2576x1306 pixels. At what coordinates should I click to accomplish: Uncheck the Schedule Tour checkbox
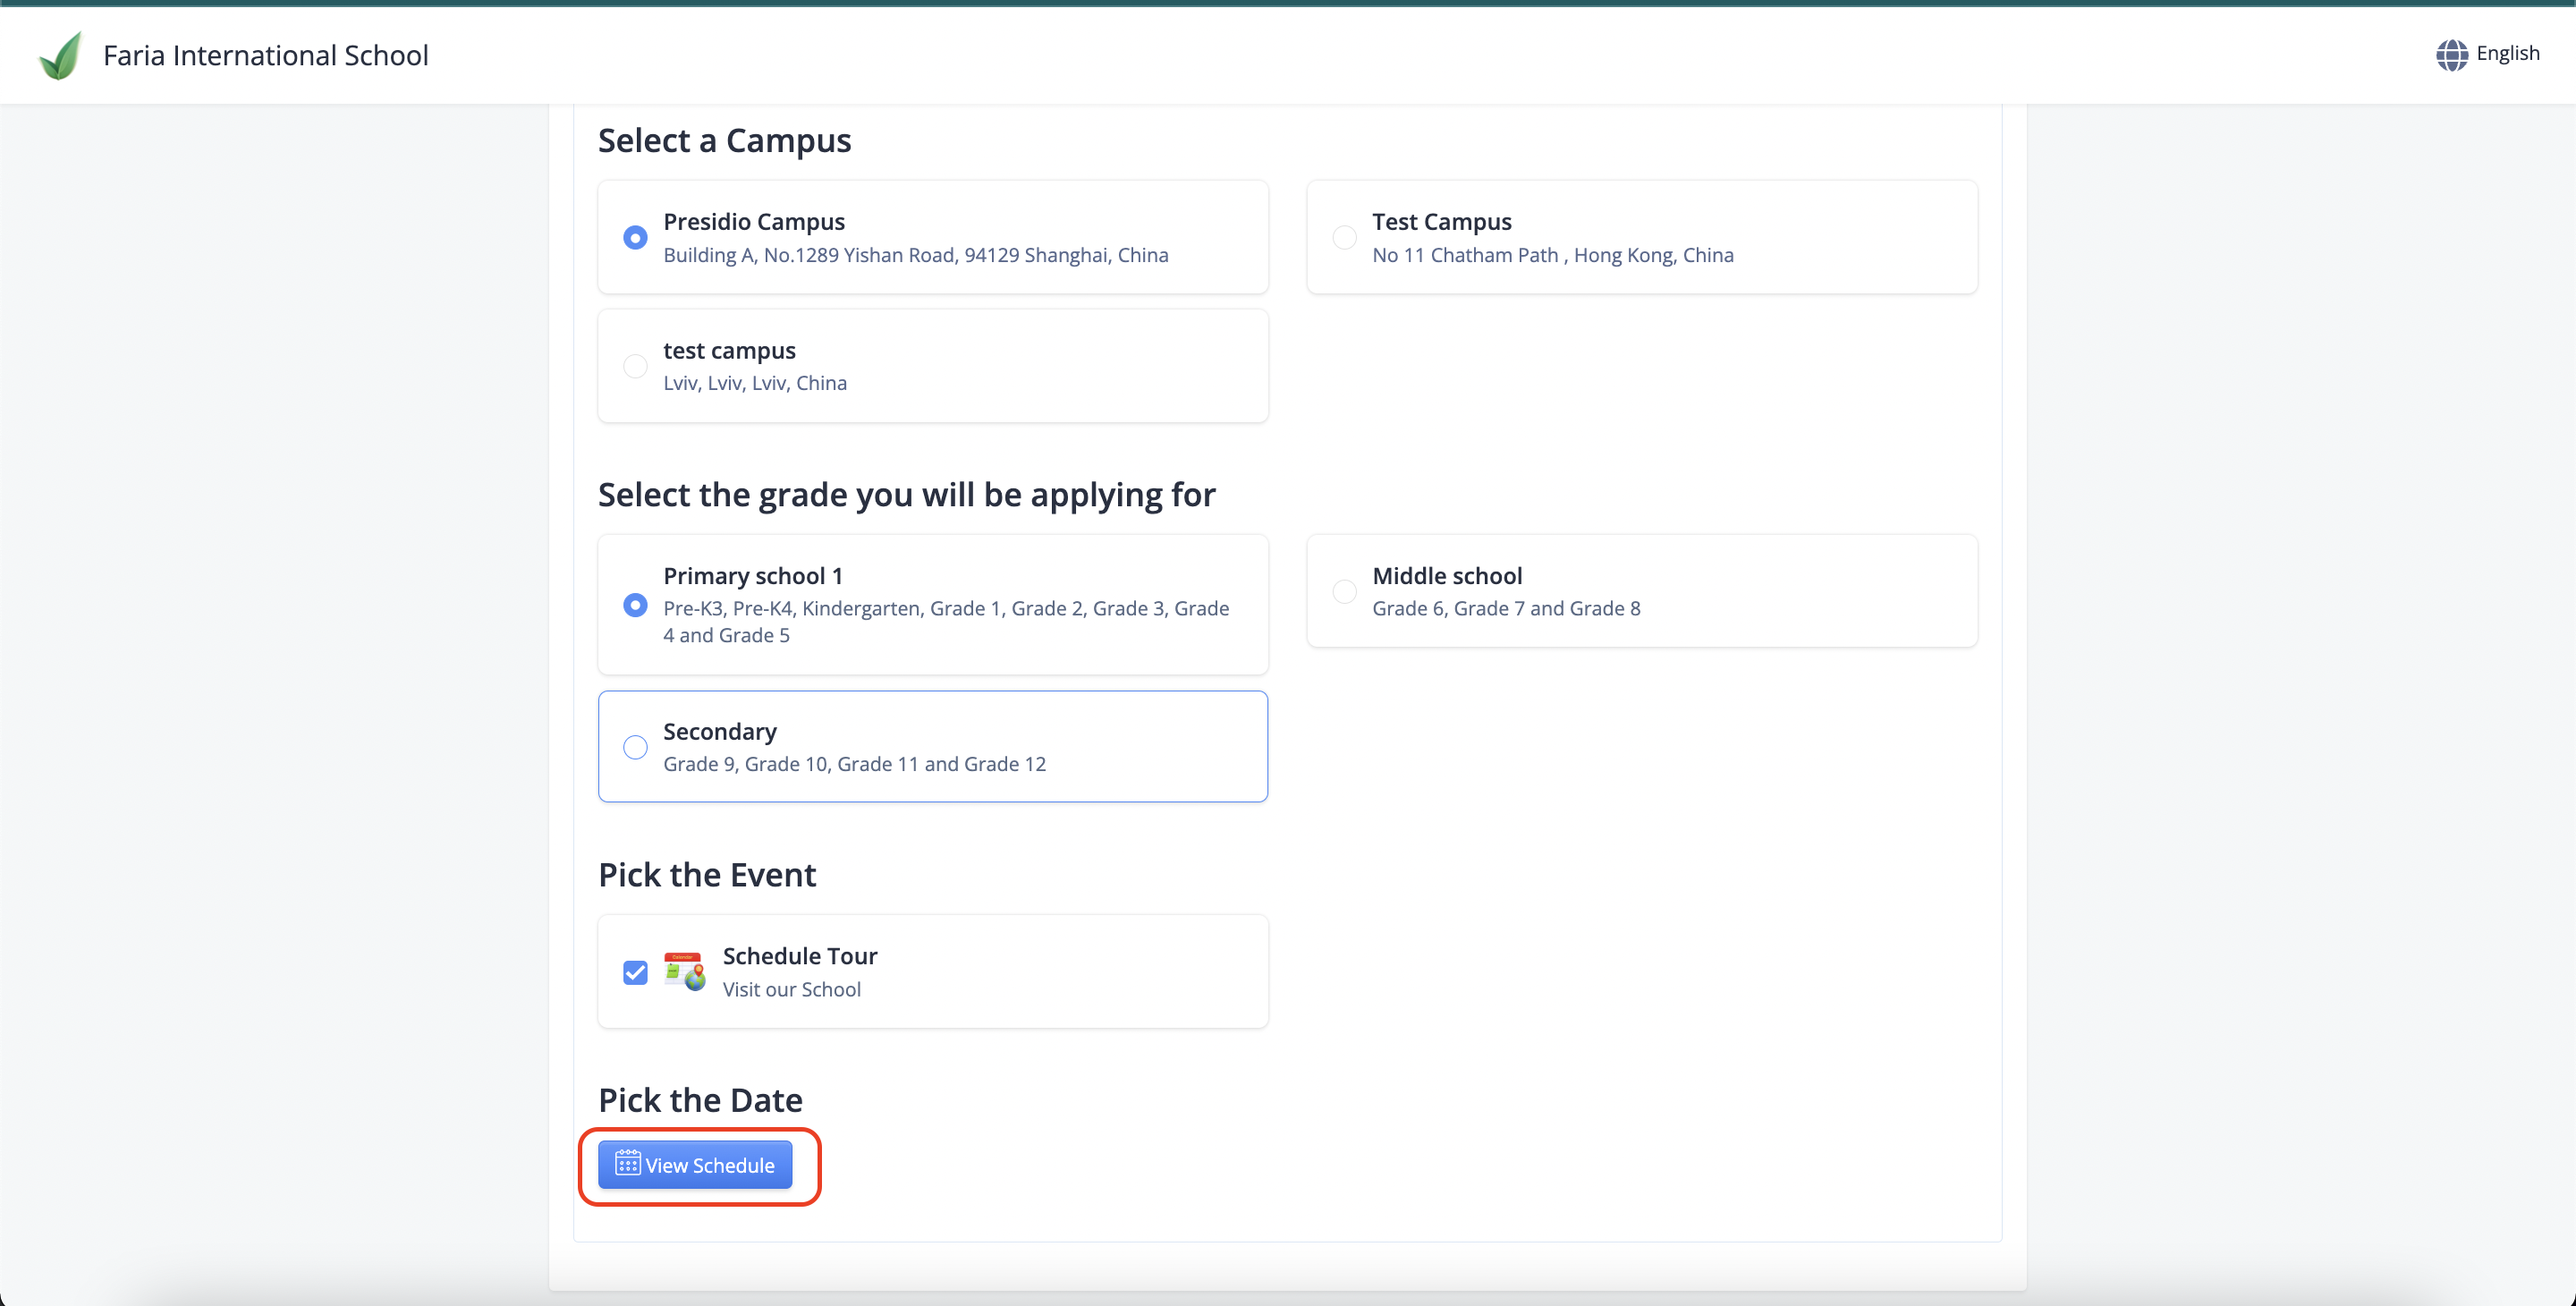pyautogui.click(x=635, y=972)
